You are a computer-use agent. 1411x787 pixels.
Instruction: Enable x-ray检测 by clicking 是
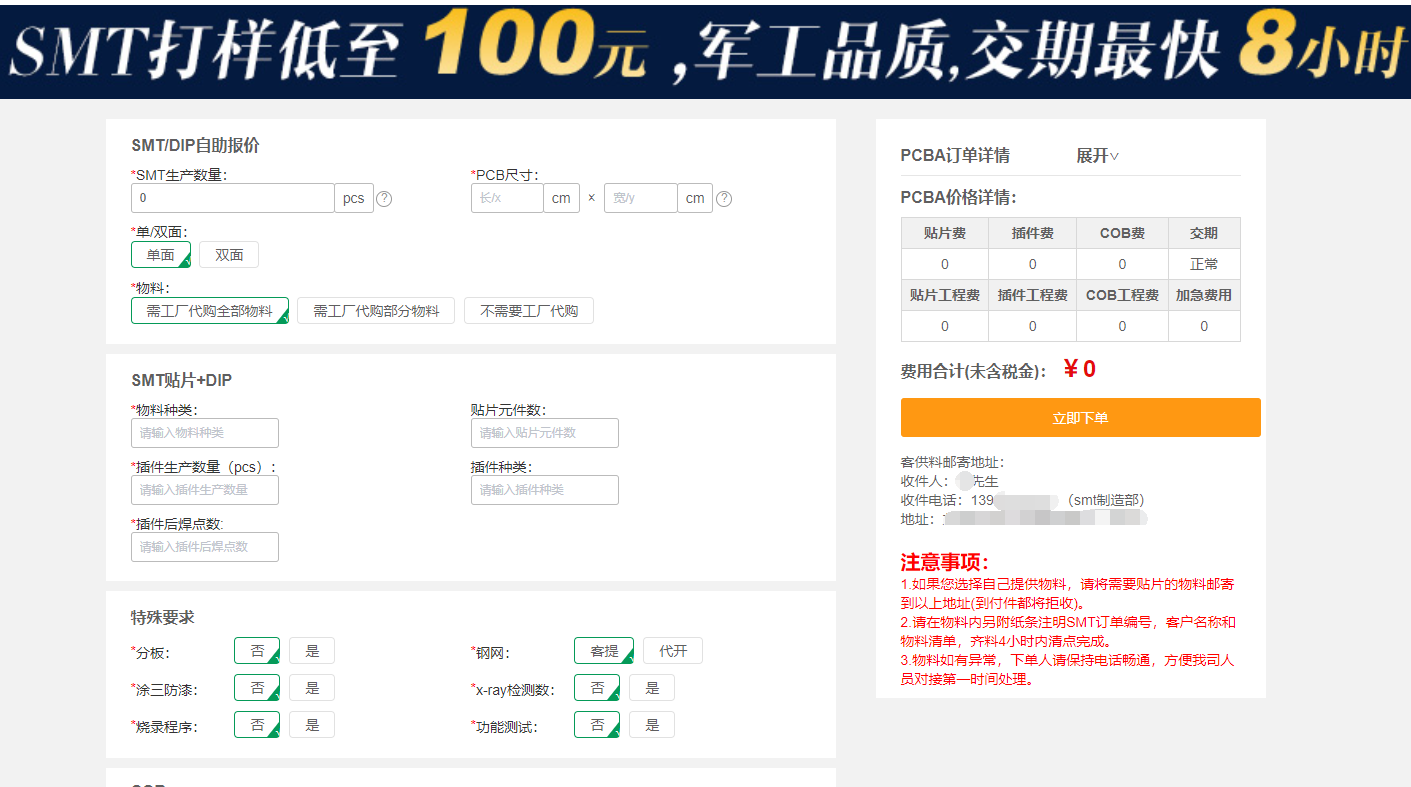(651, 687)
